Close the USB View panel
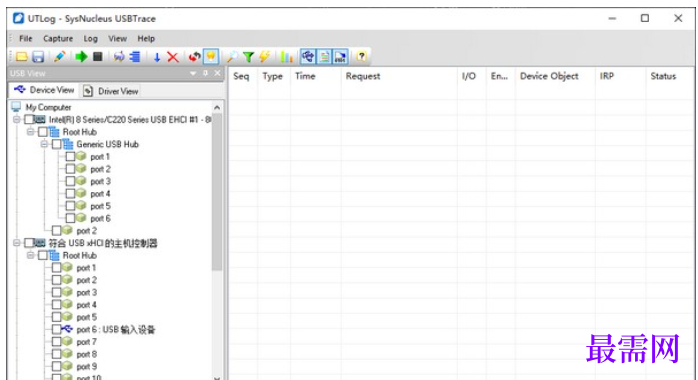698x380 pixels. click(x=217, y=73)
